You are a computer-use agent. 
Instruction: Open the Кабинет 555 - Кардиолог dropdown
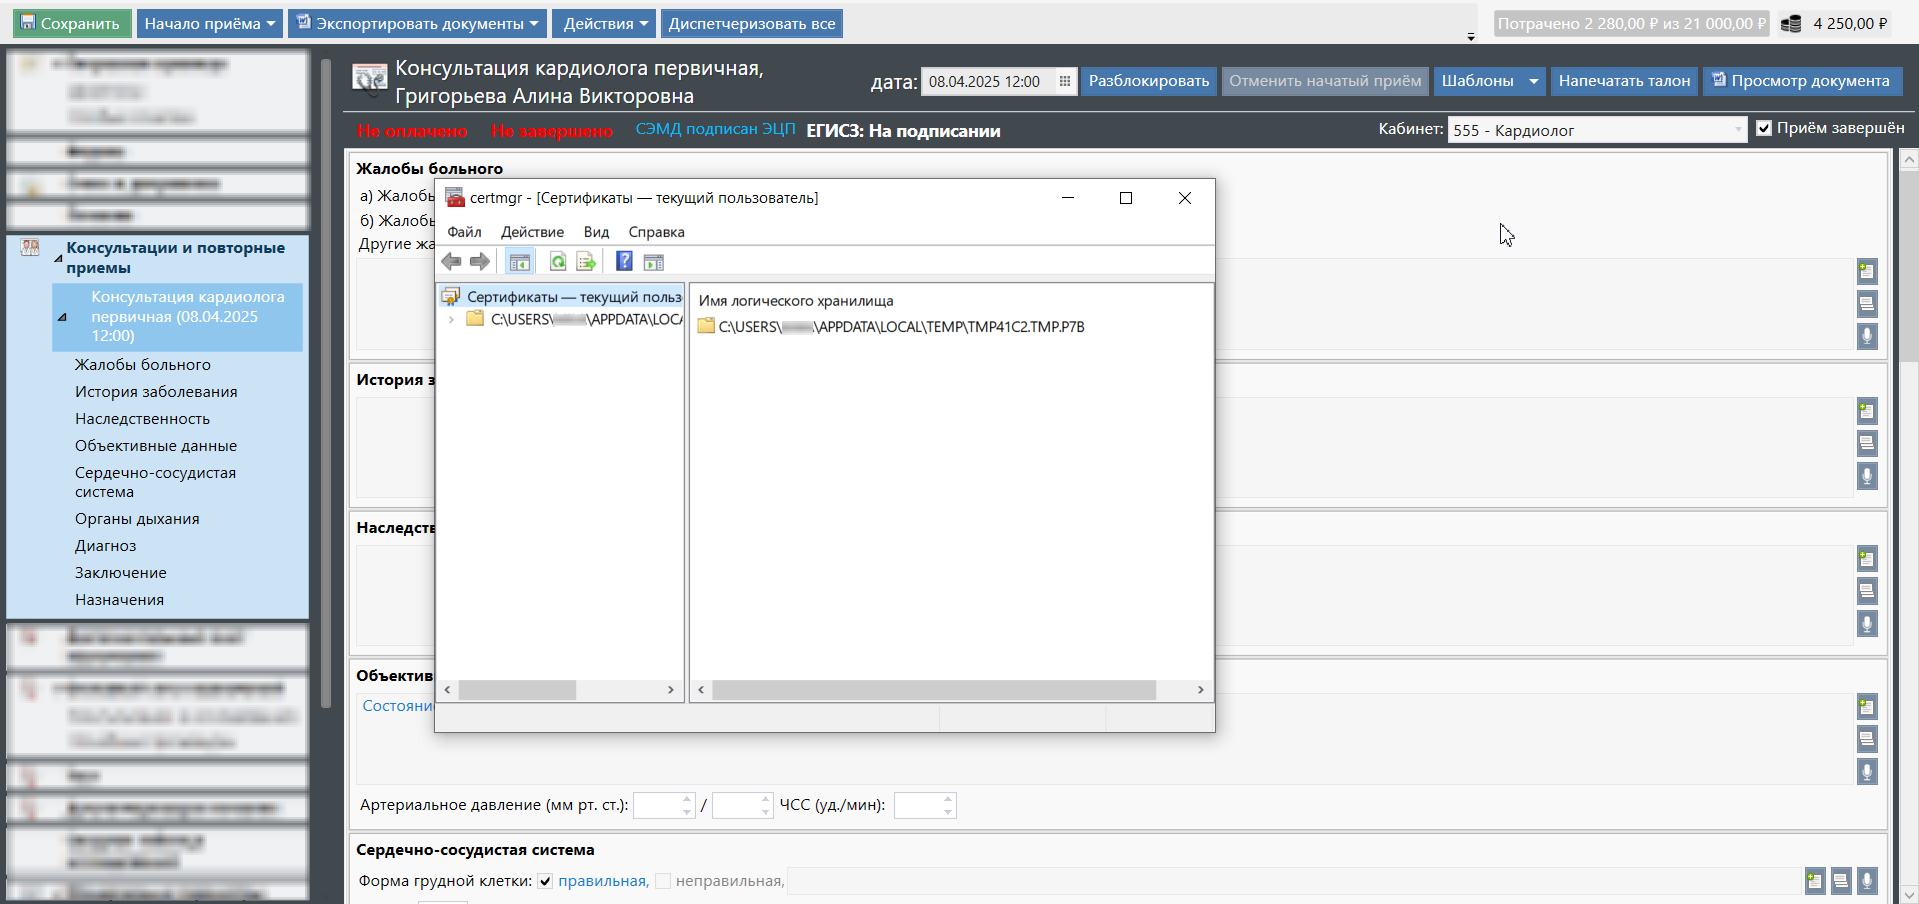tap(1738, 130)
